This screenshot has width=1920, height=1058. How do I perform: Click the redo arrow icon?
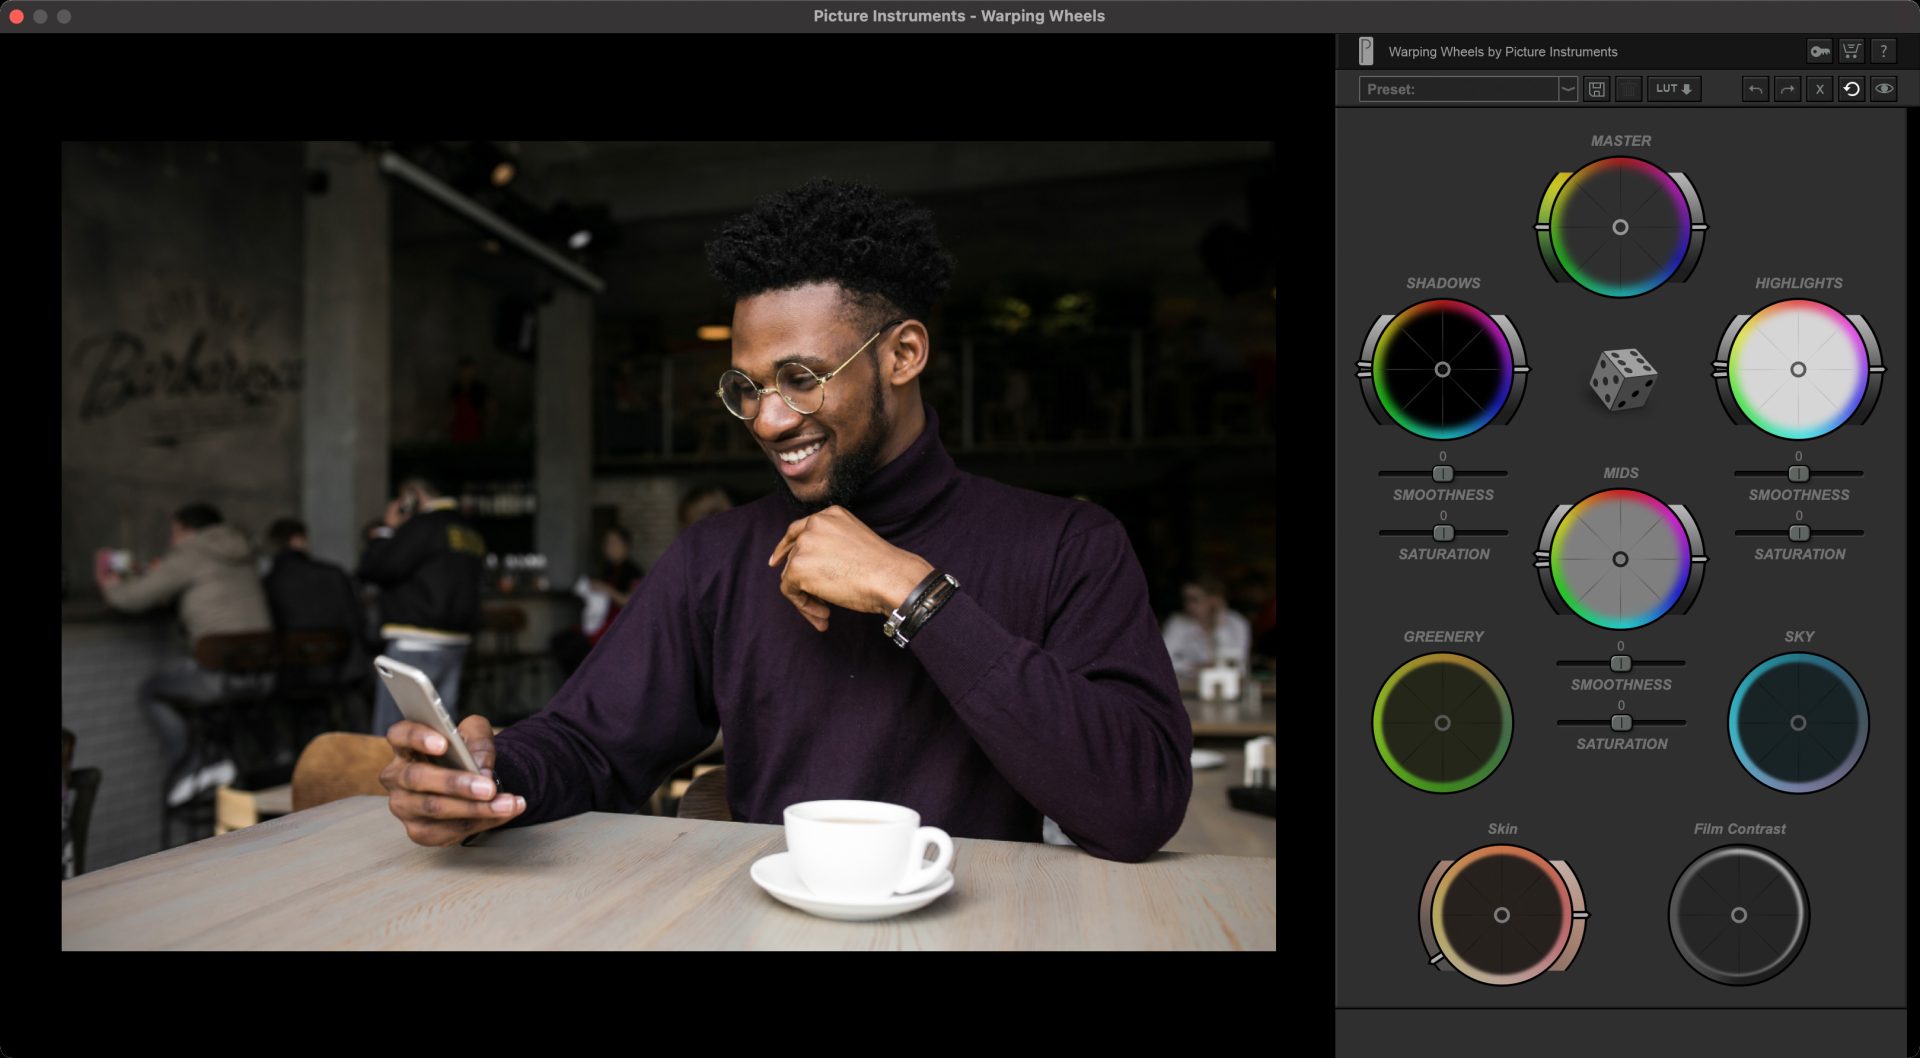pos(1787,89)
